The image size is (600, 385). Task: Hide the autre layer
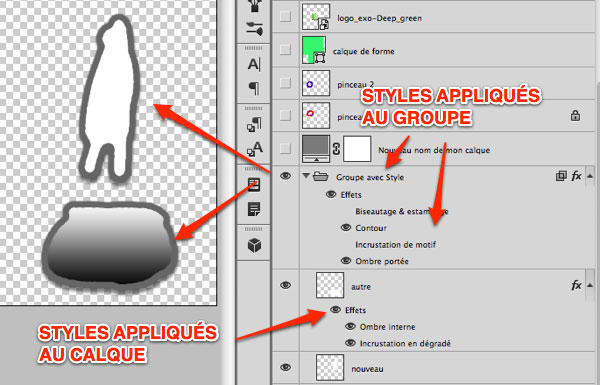(x=285, y=285)
